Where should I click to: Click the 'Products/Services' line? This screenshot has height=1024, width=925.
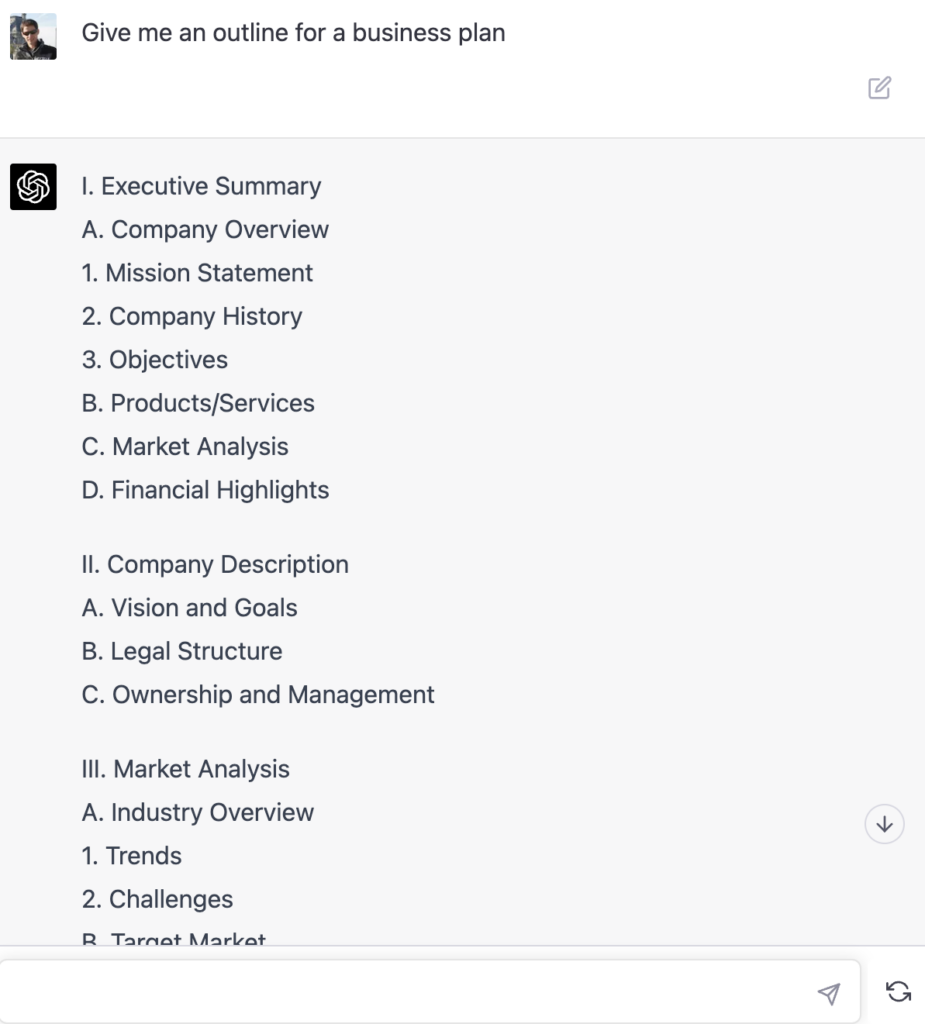[199, 403]
